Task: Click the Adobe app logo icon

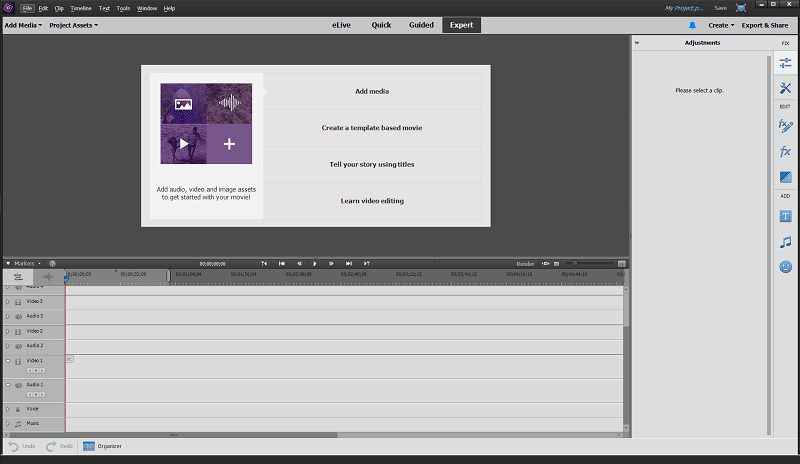Action: [8, 8]
